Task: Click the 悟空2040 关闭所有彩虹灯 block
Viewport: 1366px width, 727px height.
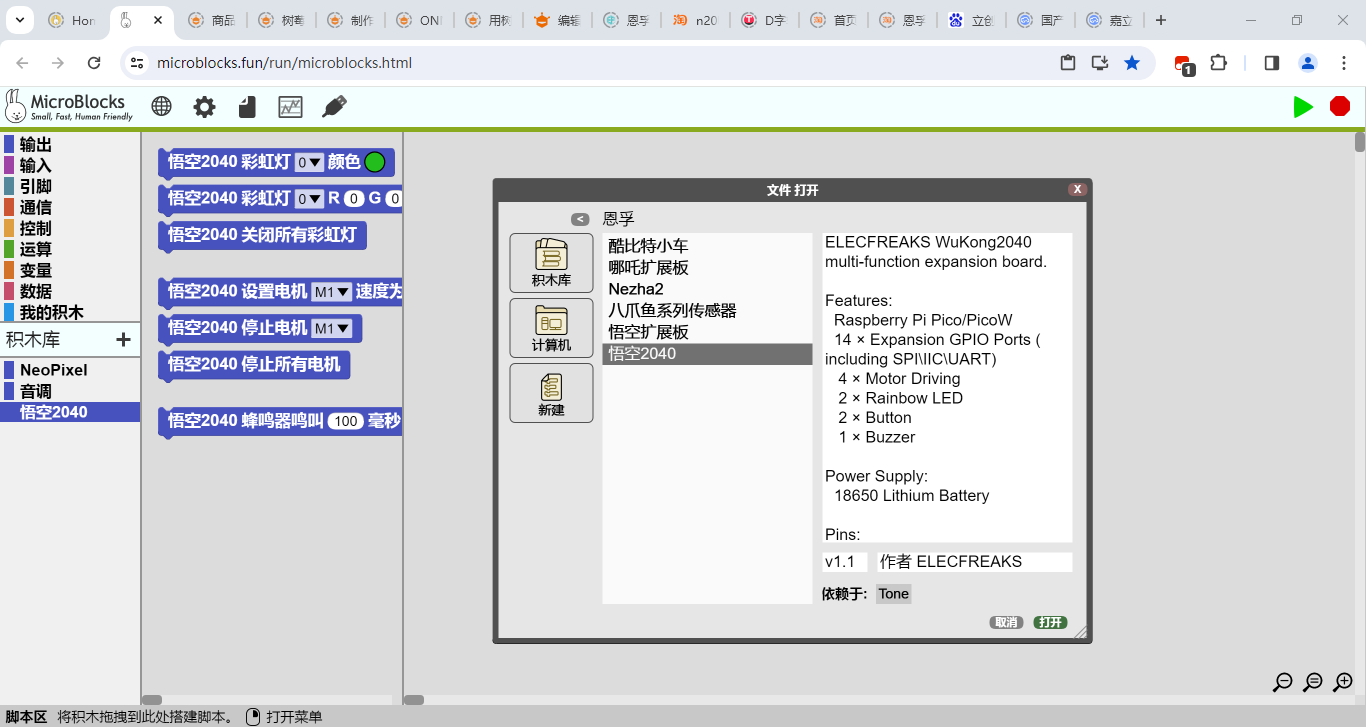Action: [x=263, y=235]
